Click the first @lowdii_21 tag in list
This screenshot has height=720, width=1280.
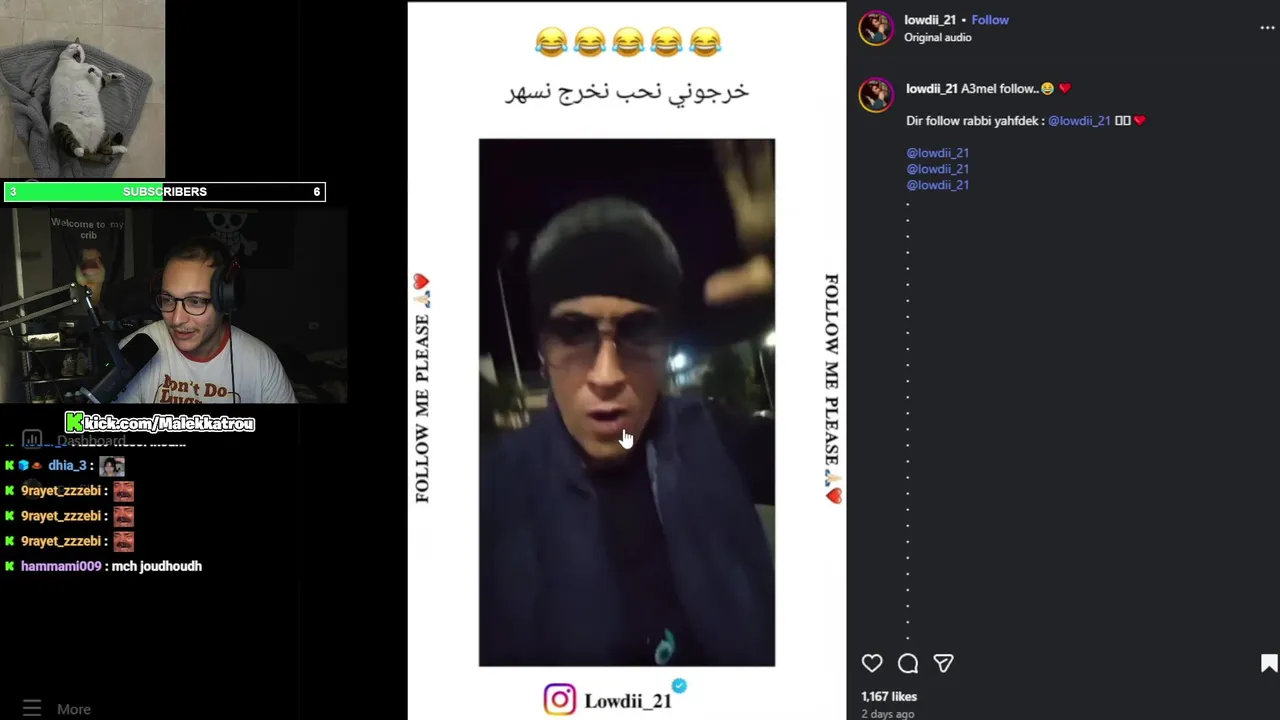pos(937,153)
